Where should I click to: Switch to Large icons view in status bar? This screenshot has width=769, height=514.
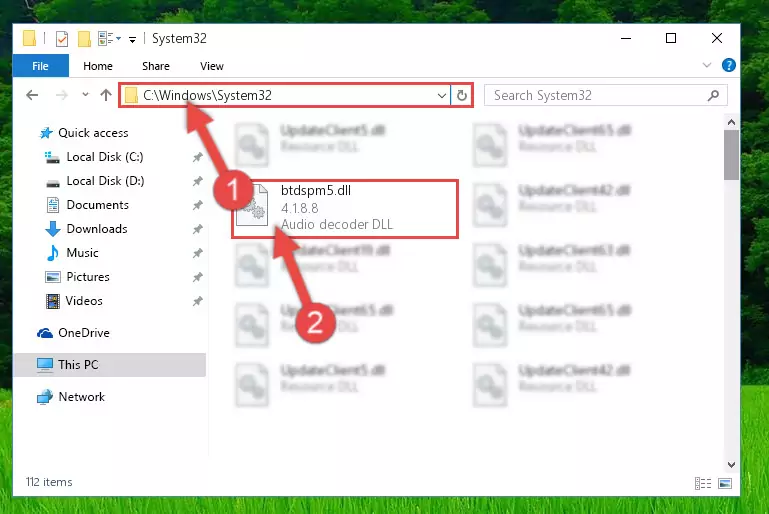725,484
